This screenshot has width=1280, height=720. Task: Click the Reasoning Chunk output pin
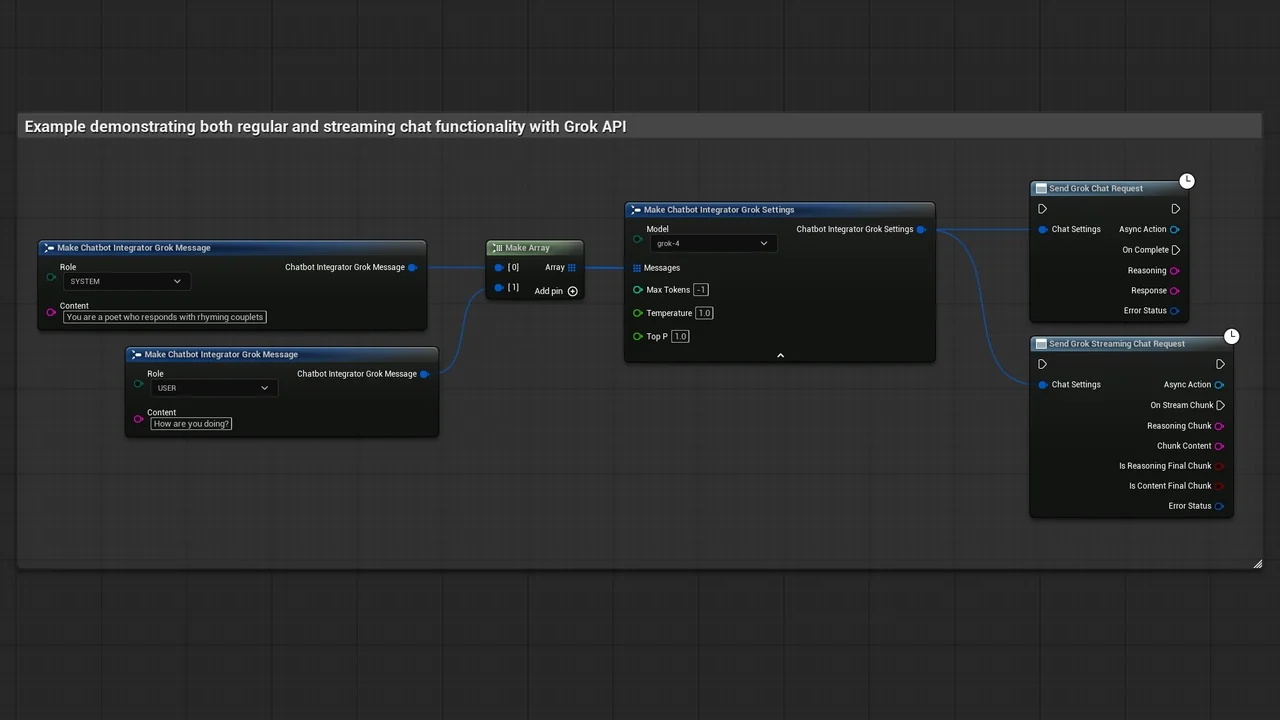tap(1219, 426)
